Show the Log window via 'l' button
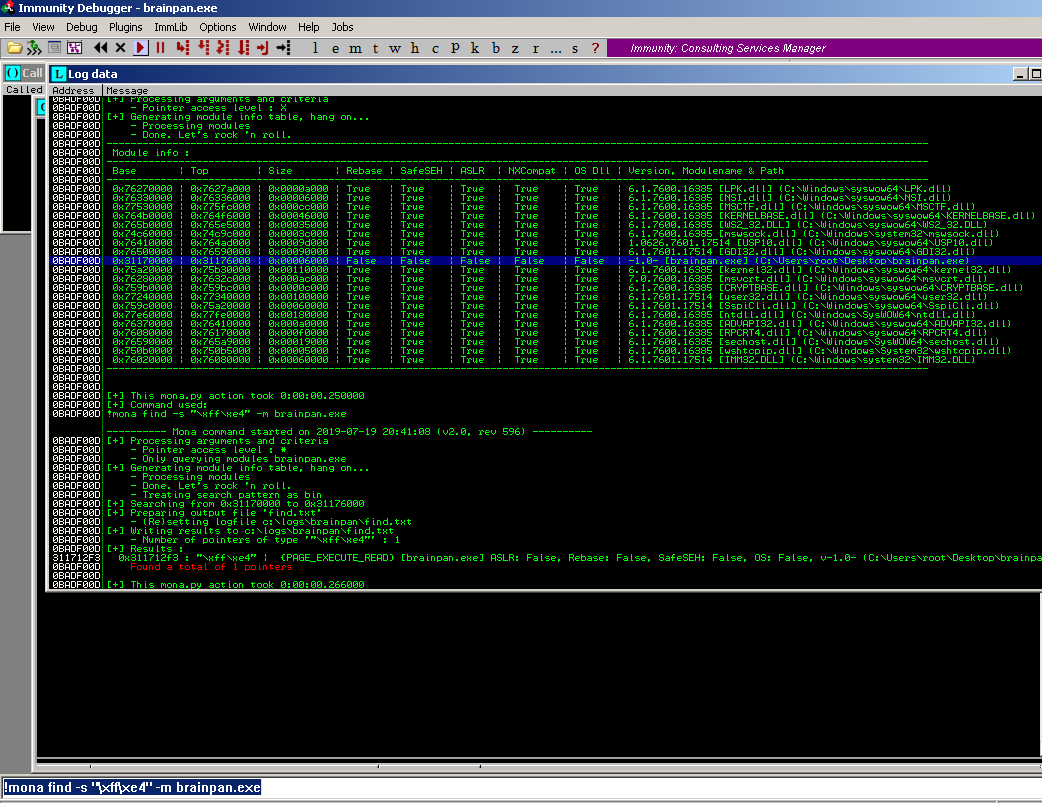Viewport: 1042px width, 803px height. pyautogui.click(x=315, y=48)
